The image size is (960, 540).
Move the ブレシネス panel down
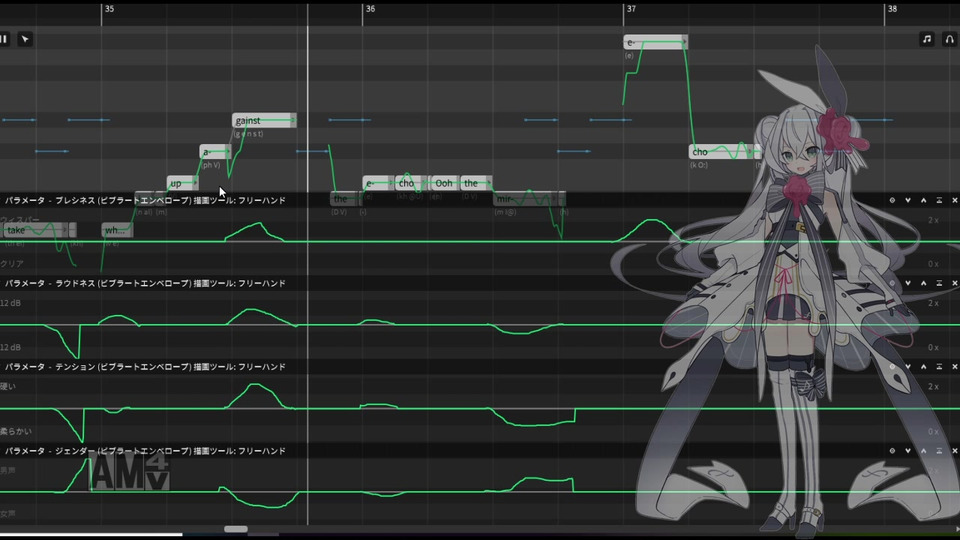click(x=908, y=200)
